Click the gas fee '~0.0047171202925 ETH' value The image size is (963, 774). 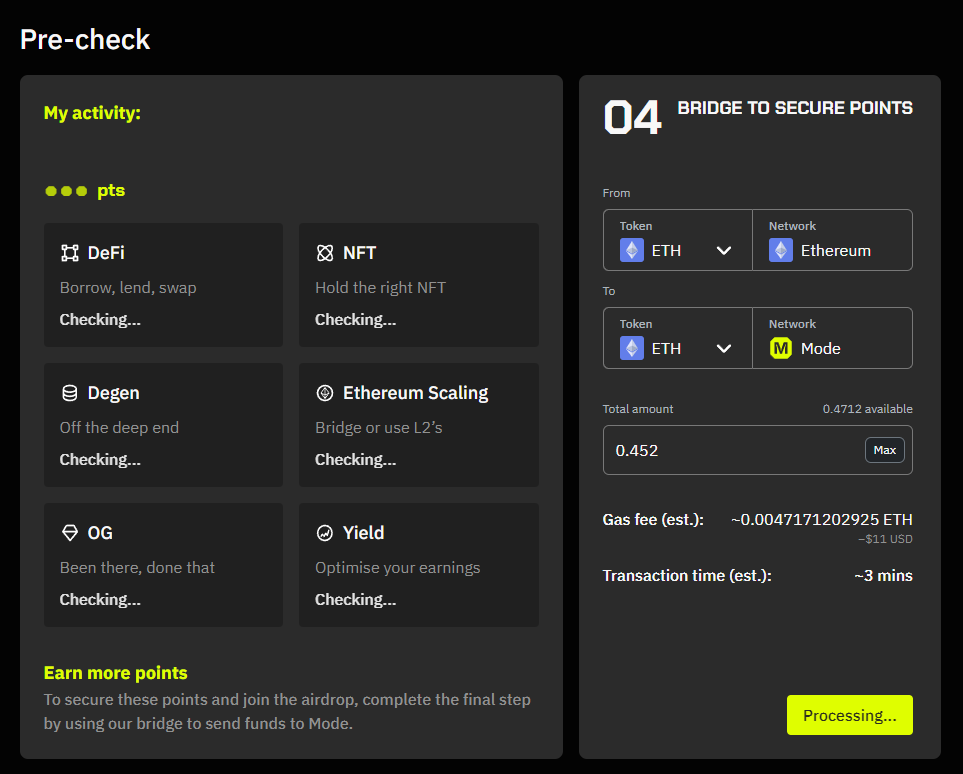[822, 520]
